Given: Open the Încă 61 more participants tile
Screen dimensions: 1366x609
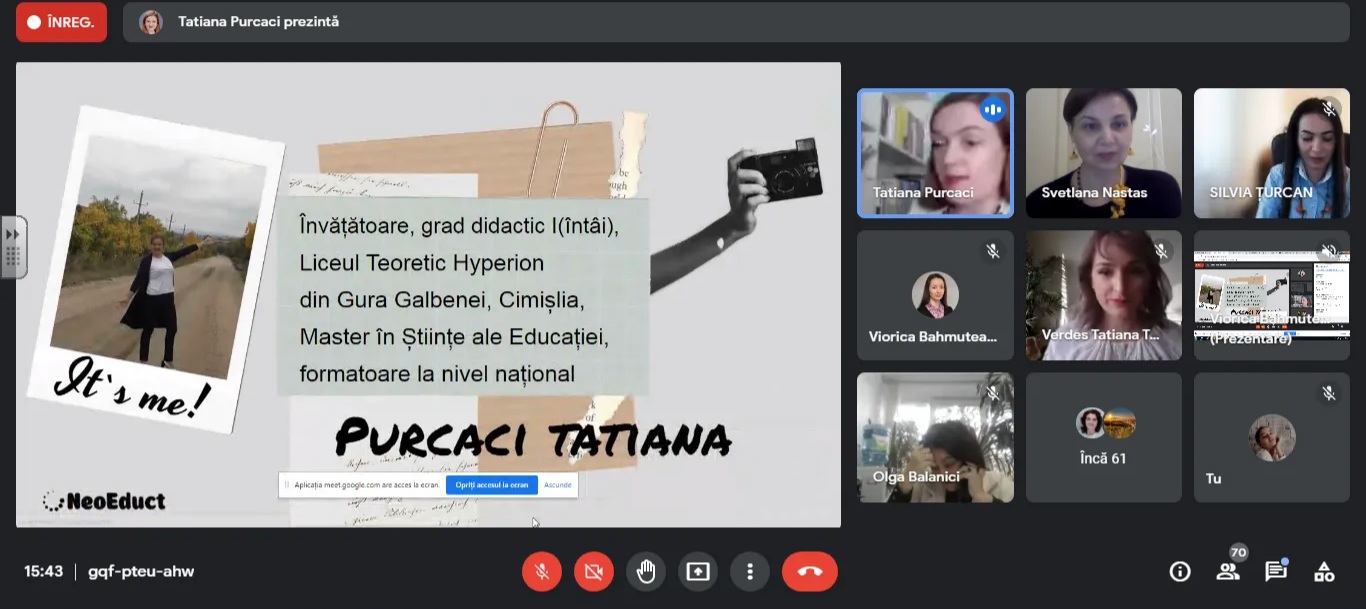Looking at the screenshot, I should point(1104,438).
